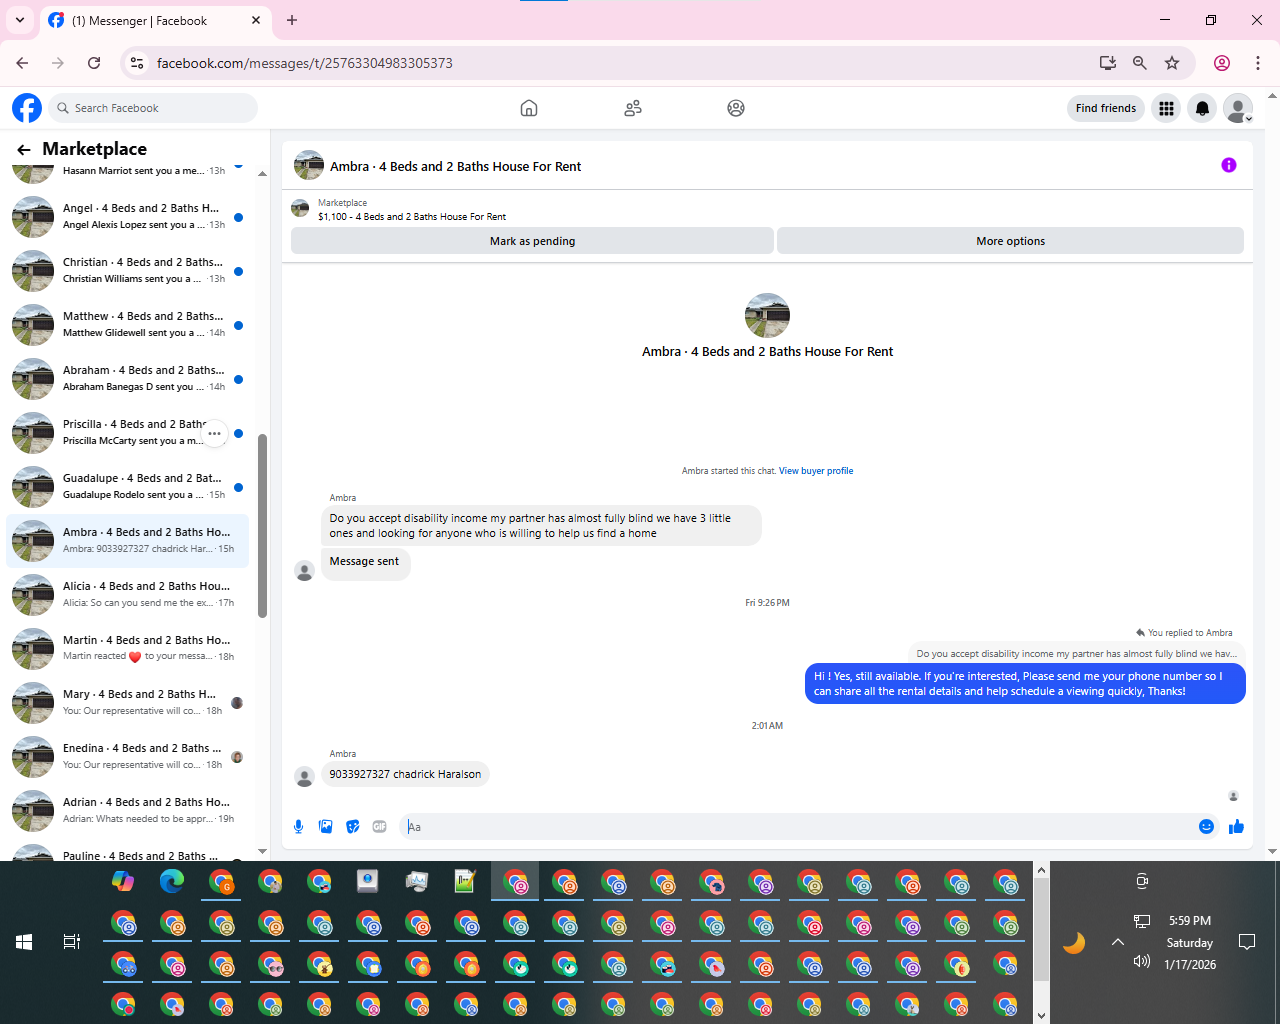This screenshot has width=1280, height=1024.
Task: Open the tab search dropdown arrow
Action: point(19,20)
